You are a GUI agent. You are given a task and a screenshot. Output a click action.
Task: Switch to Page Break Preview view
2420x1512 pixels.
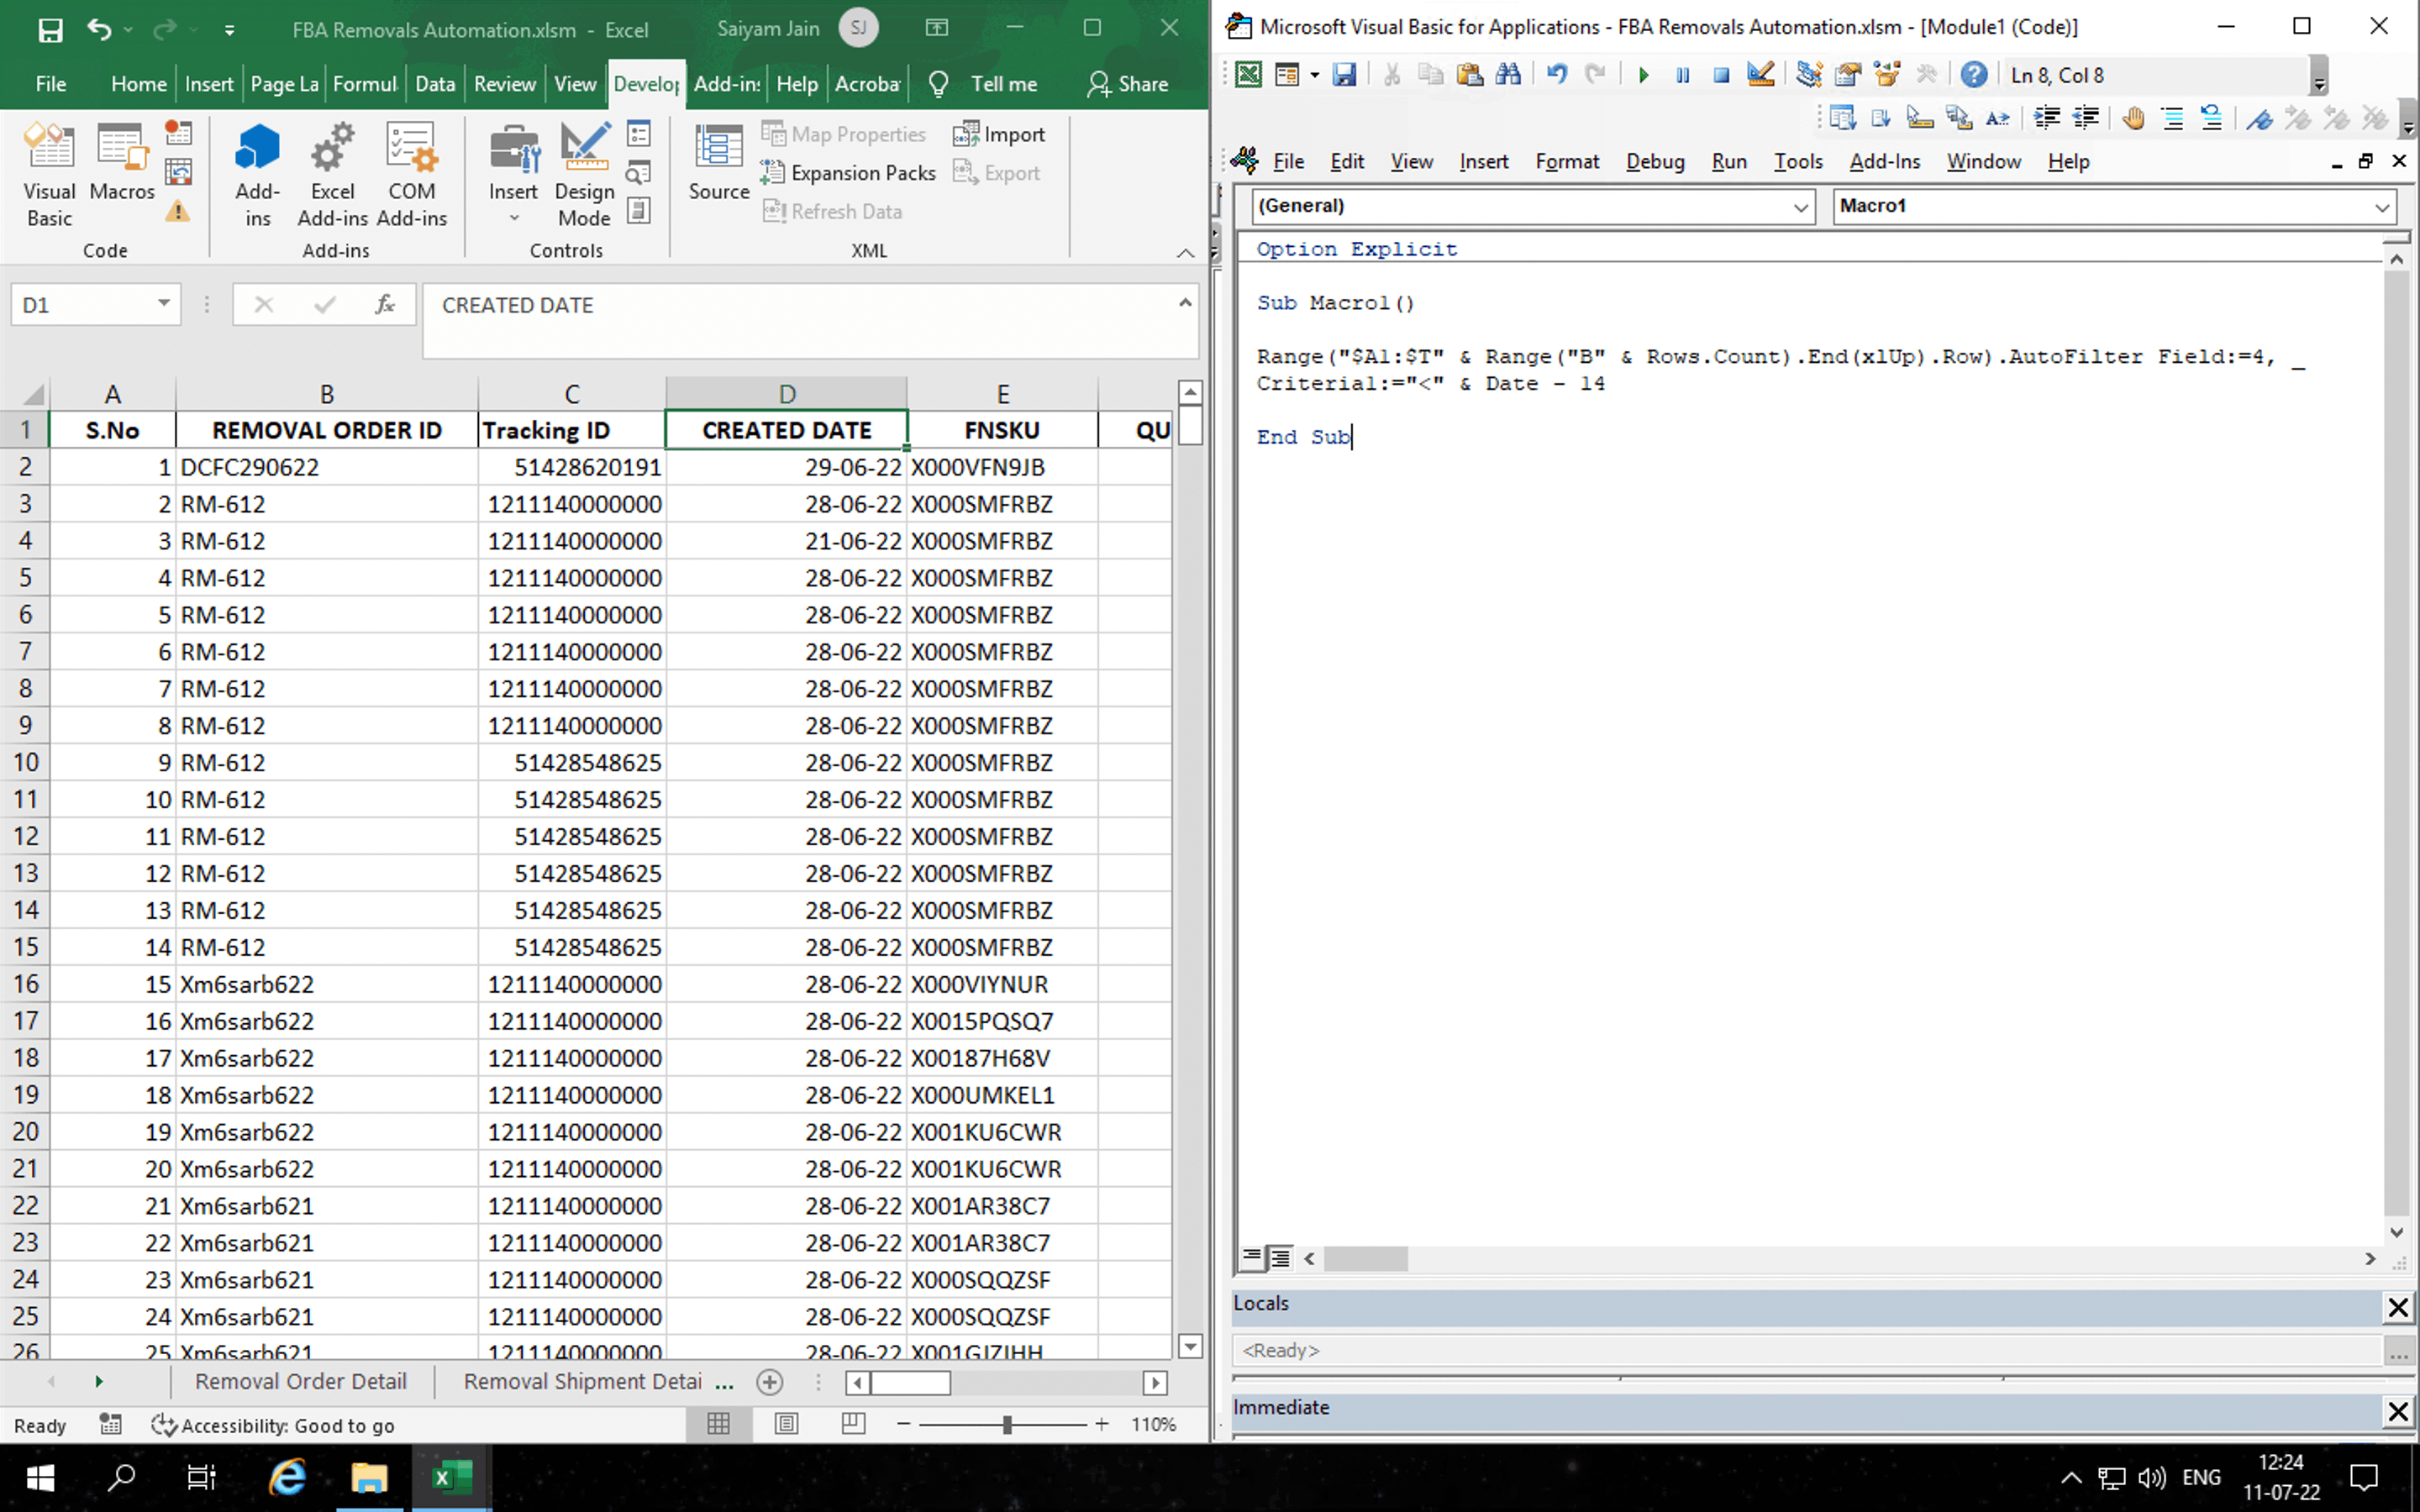[x=853, y=1423]
